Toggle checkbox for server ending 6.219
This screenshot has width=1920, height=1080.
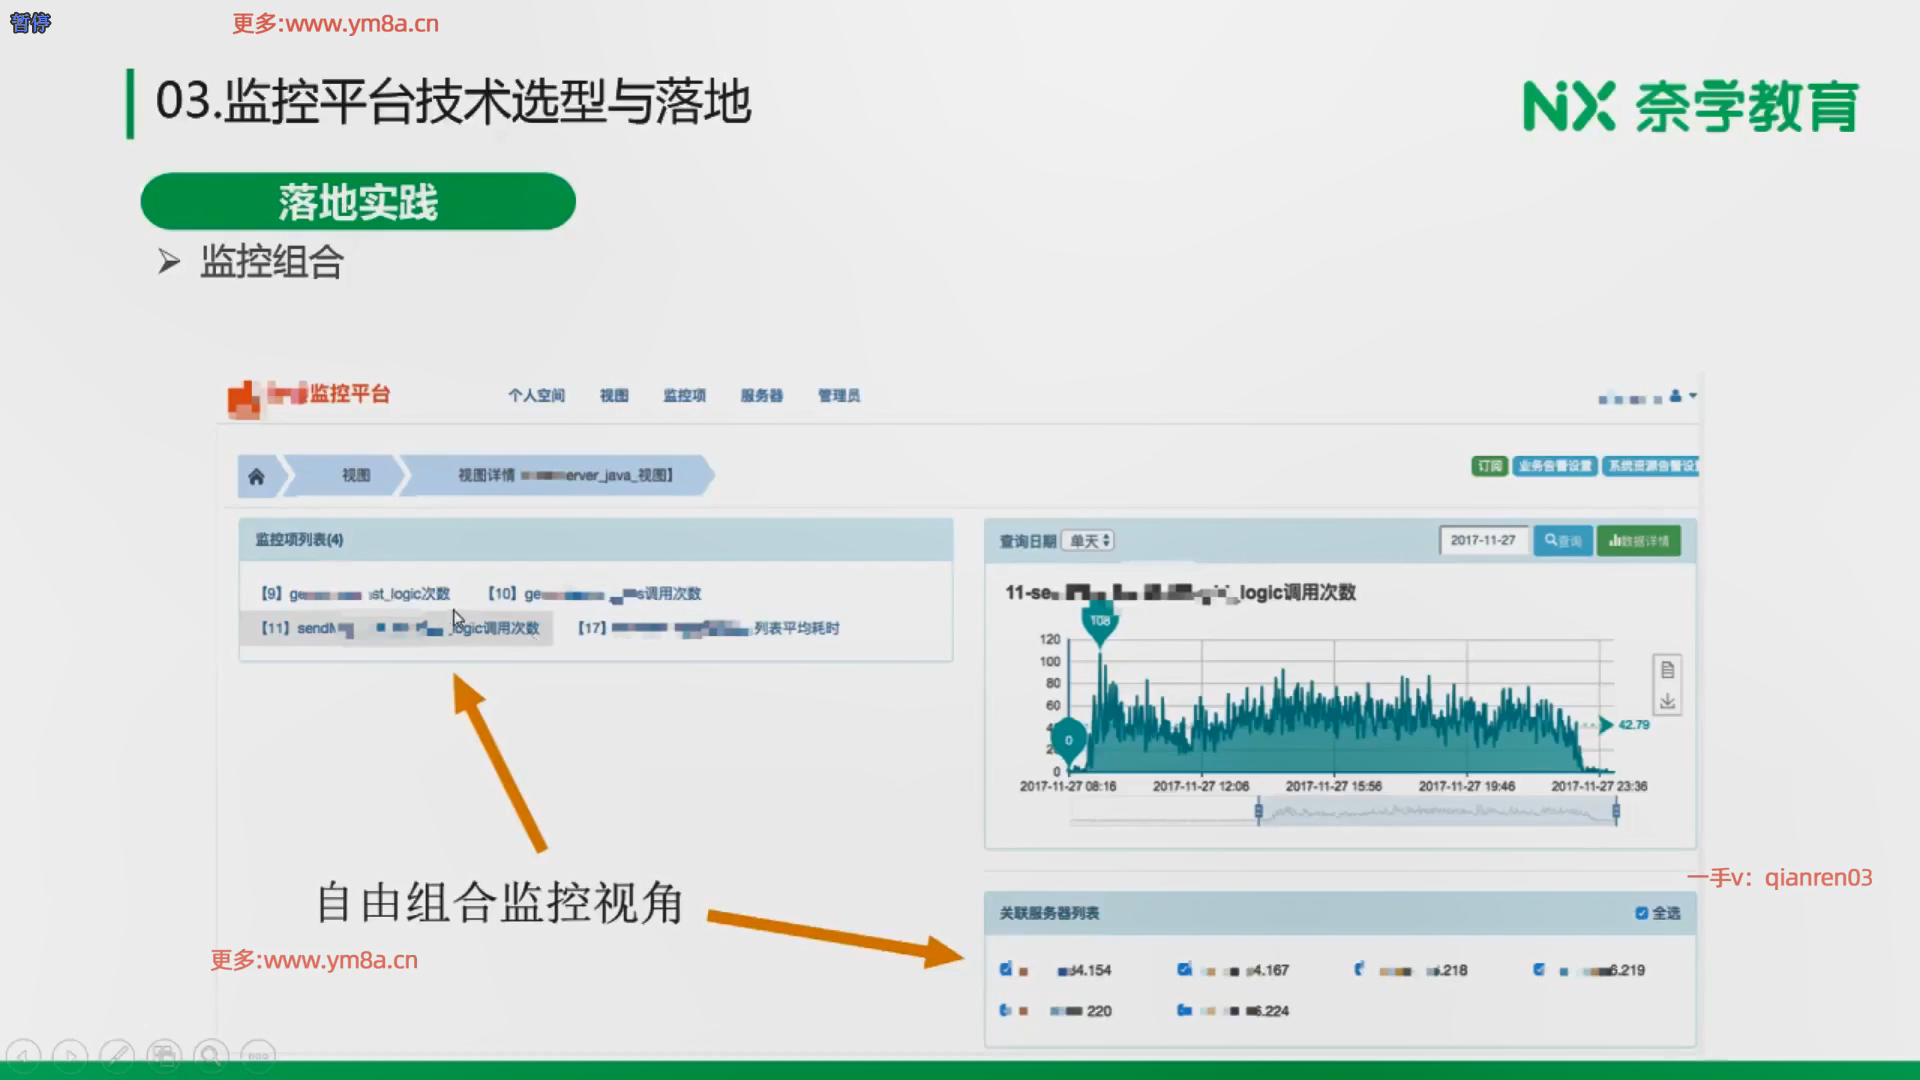click(x=1539, y=969)
